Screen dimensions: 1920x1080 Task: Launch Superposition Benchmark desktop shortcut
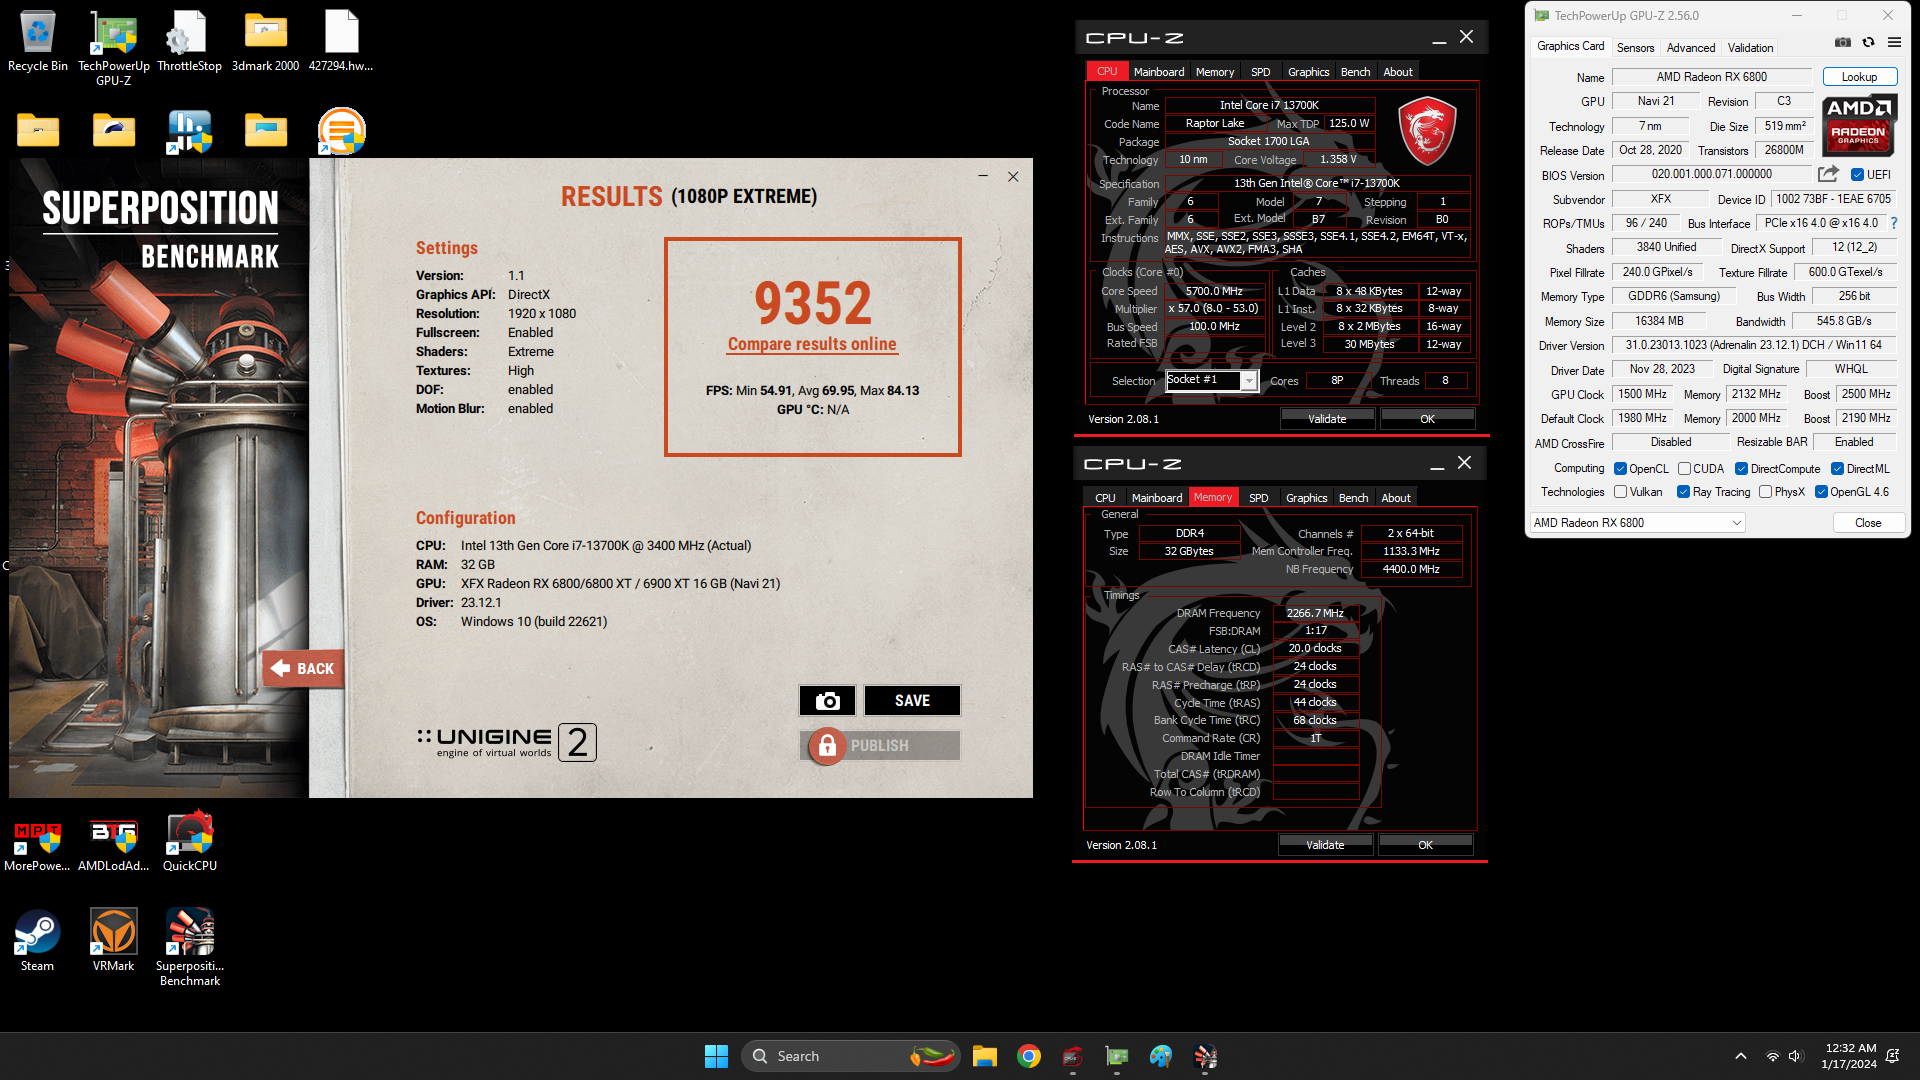click(190, 948)
